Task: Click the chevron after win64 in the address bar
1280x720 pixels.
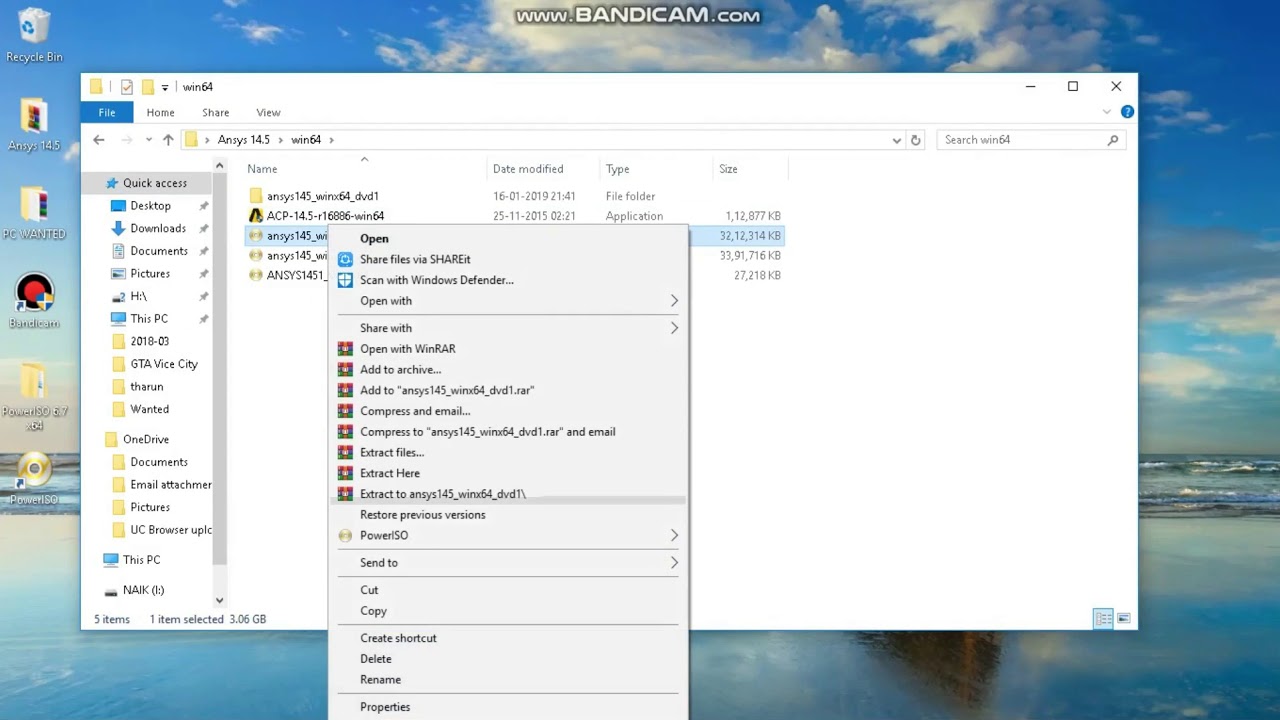Action: coord(331,140)
